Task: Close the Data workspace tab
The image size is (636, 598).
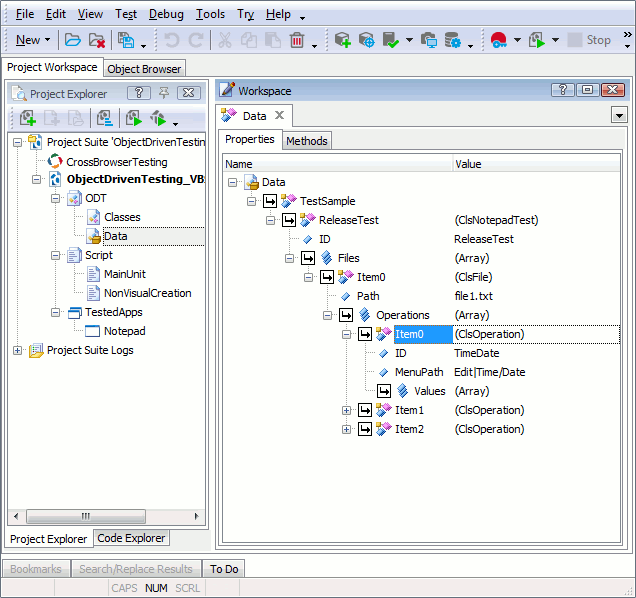Action: [281, 116]
